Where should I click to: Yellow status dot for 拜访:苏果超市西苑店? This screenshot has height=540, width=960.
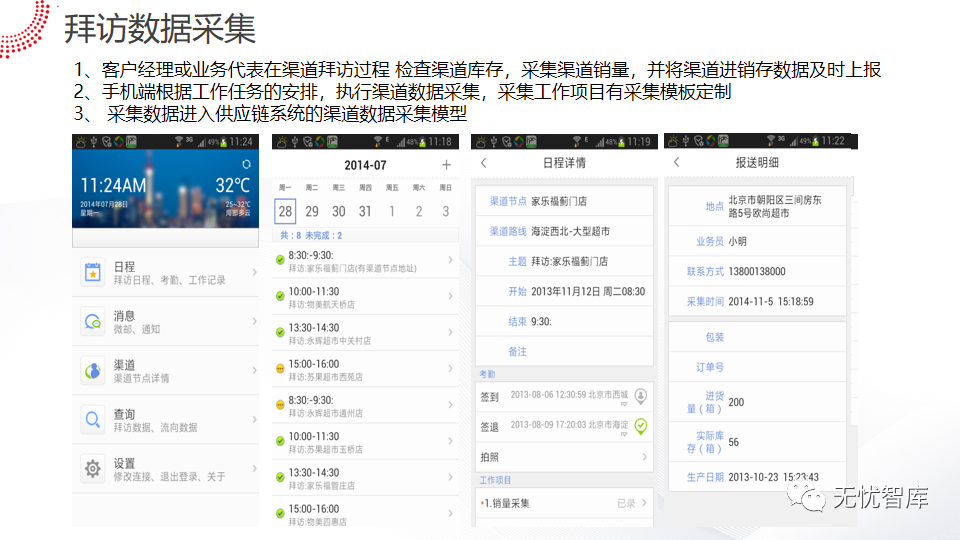[280, 369]
